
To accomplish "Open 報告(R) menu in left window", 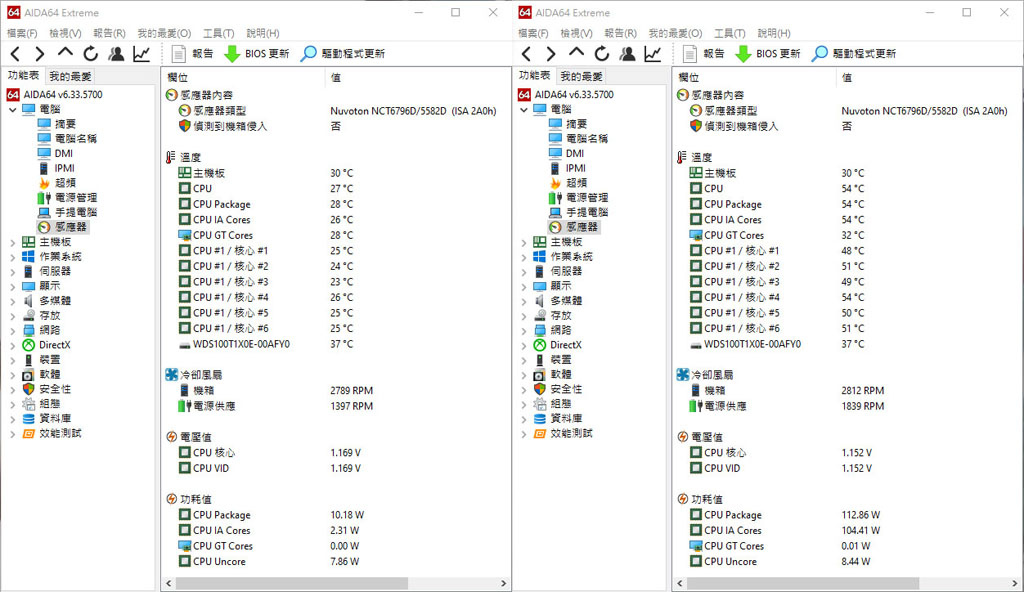I will [x=109, y=33].
